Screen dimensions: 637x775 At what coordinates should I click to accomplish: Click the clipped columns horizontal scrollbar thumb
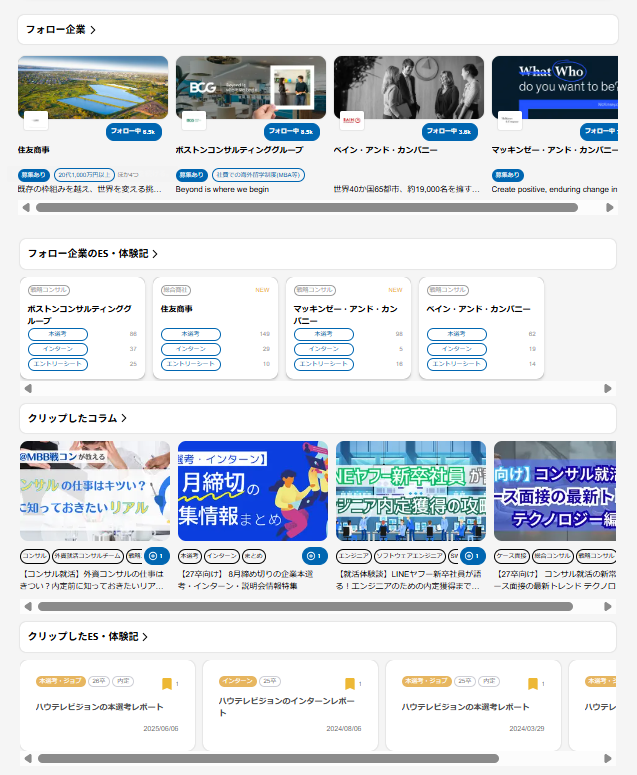pyautogui.click(x=305, y=606)
